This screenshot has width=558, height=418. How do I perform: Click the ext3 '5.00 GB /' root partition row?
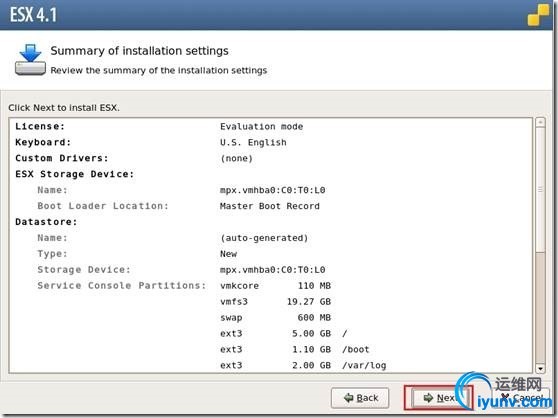coord(284,334)
